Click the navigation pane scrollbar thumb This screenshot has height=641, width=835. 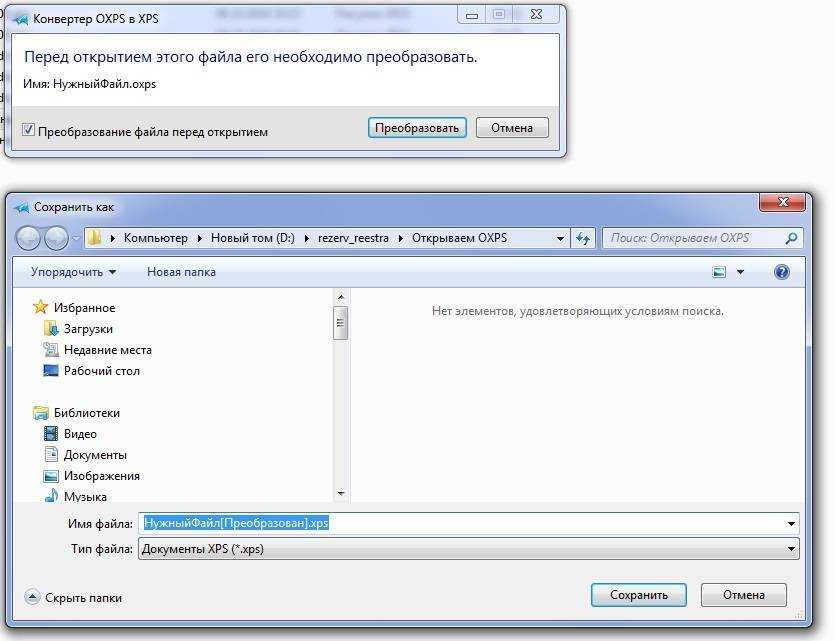point(341,323)
